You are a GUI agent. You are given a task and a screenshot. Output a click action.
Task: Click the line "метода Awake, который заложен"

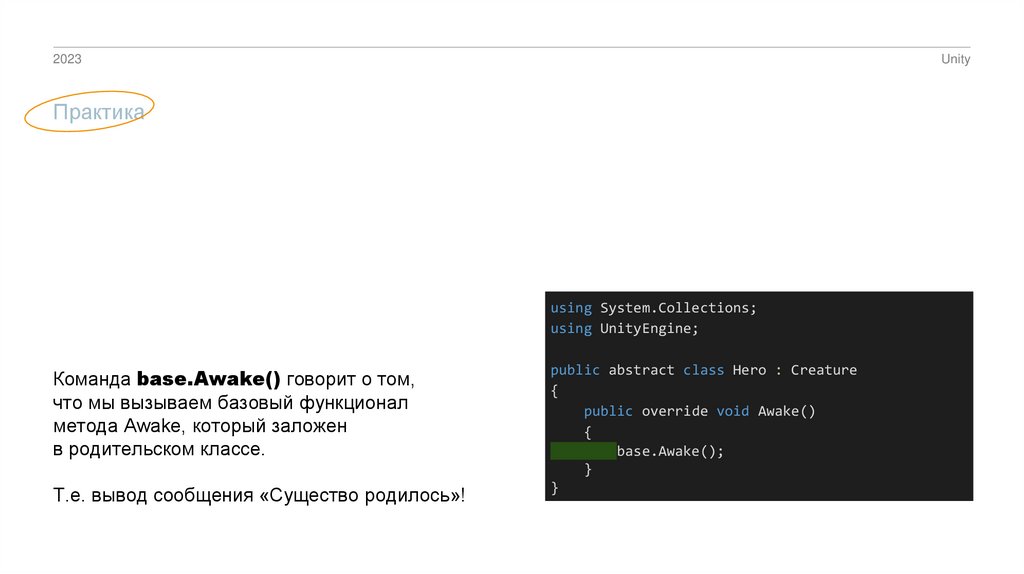pyautogui.click(x=200, y=427)
